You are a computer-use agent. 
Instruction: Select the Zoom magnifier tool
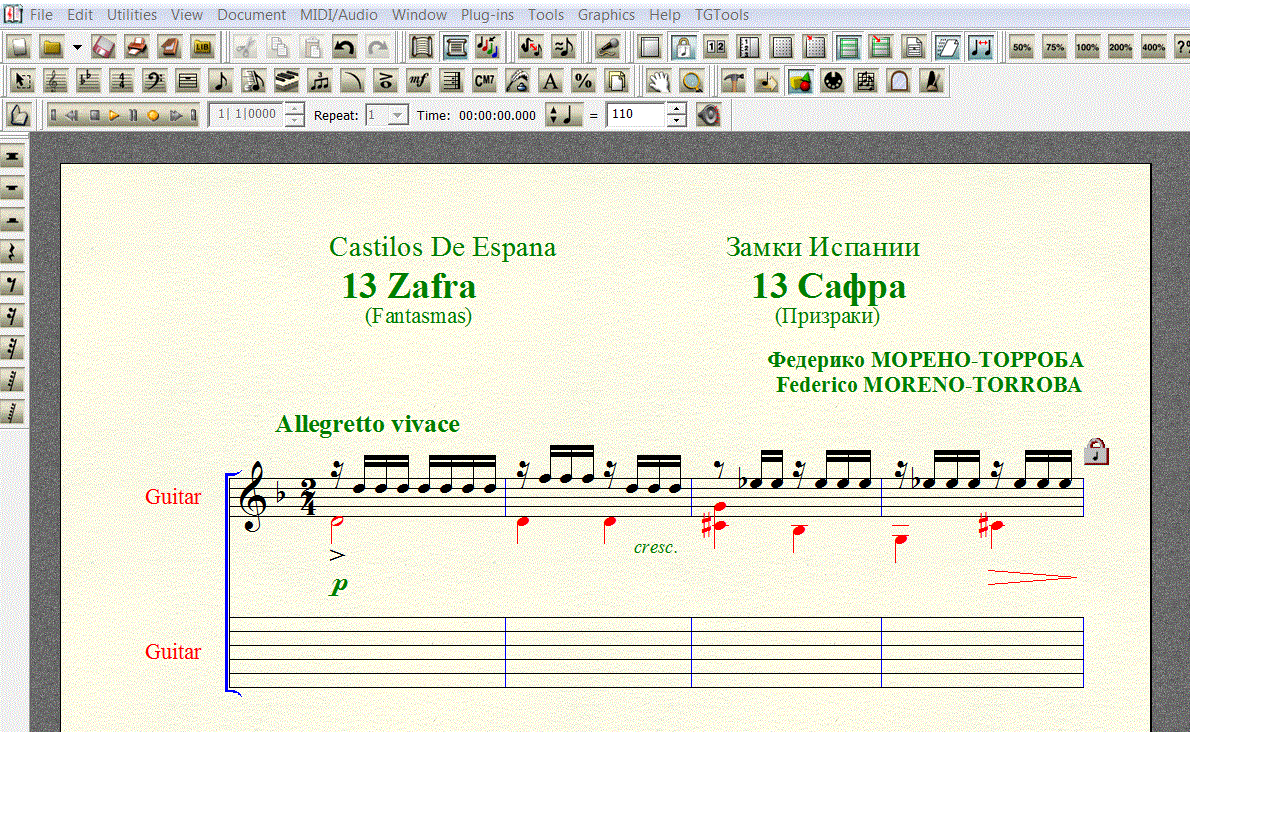click(x=690, y=81)
